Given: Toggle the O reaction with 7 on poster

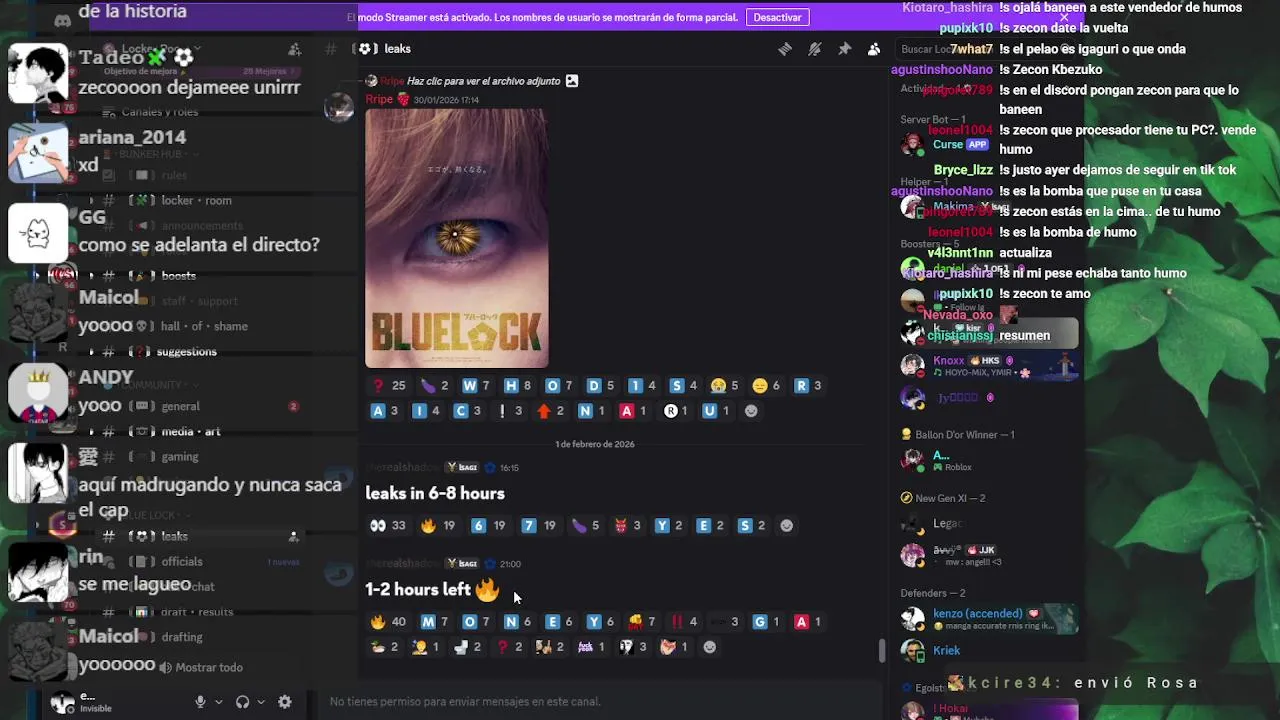Looking at the screenshot, I should [x=559, y=386].
